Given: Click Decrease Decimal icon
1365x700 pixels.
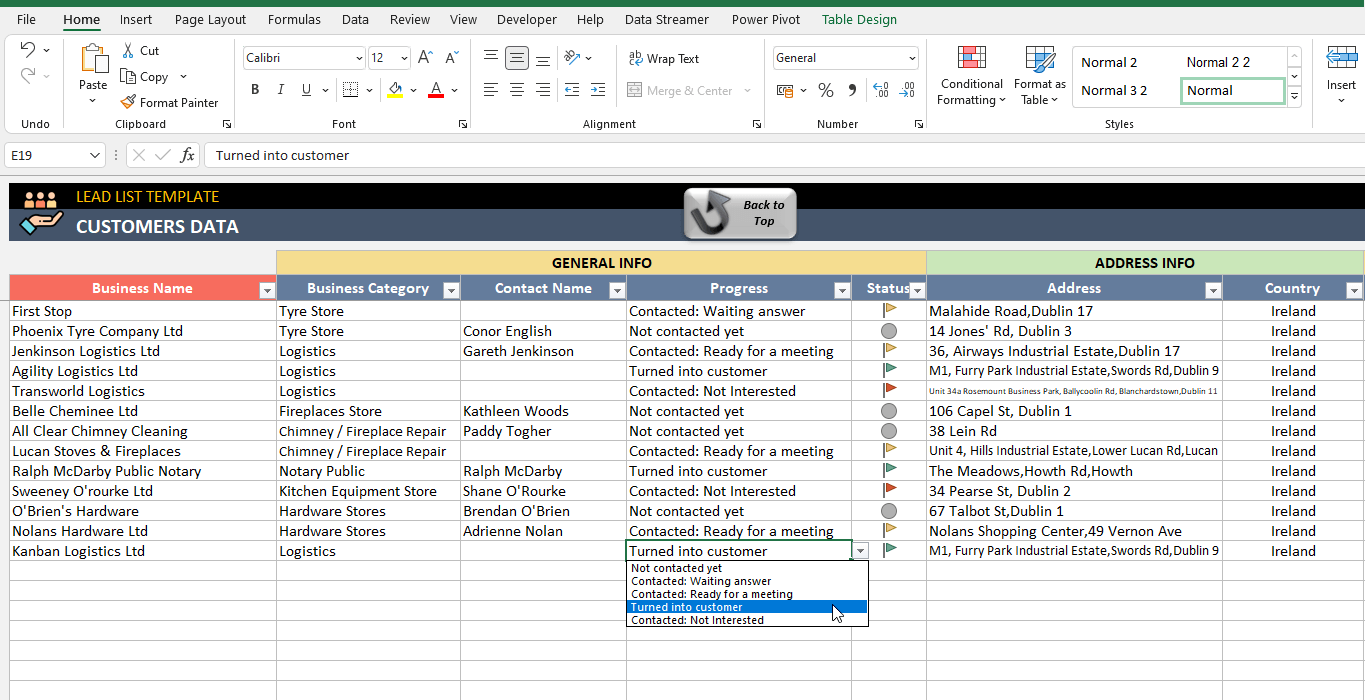Looking at the screenshot, I should click(x=906, y=90).
